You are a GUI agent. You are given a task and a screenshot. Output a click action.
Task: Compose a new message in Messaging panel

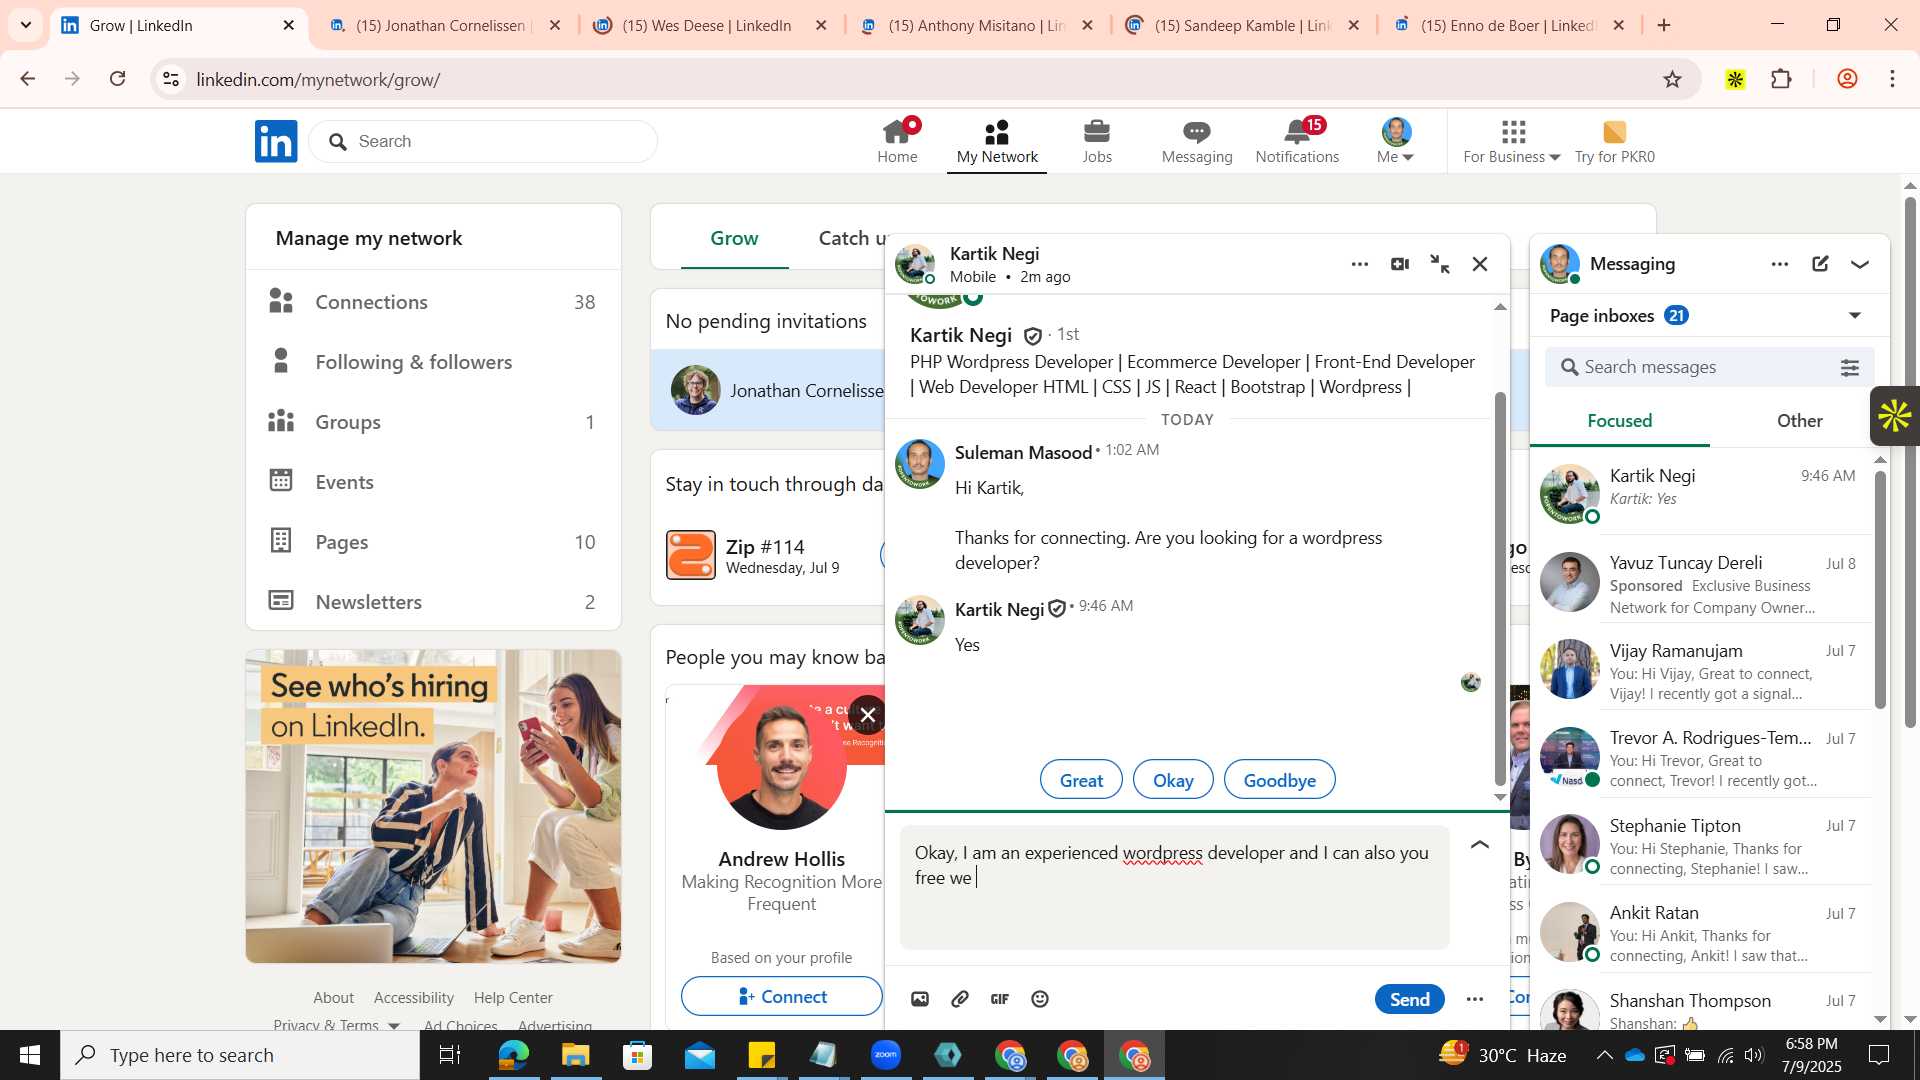pyautogui.click(x=1820, y=264)
